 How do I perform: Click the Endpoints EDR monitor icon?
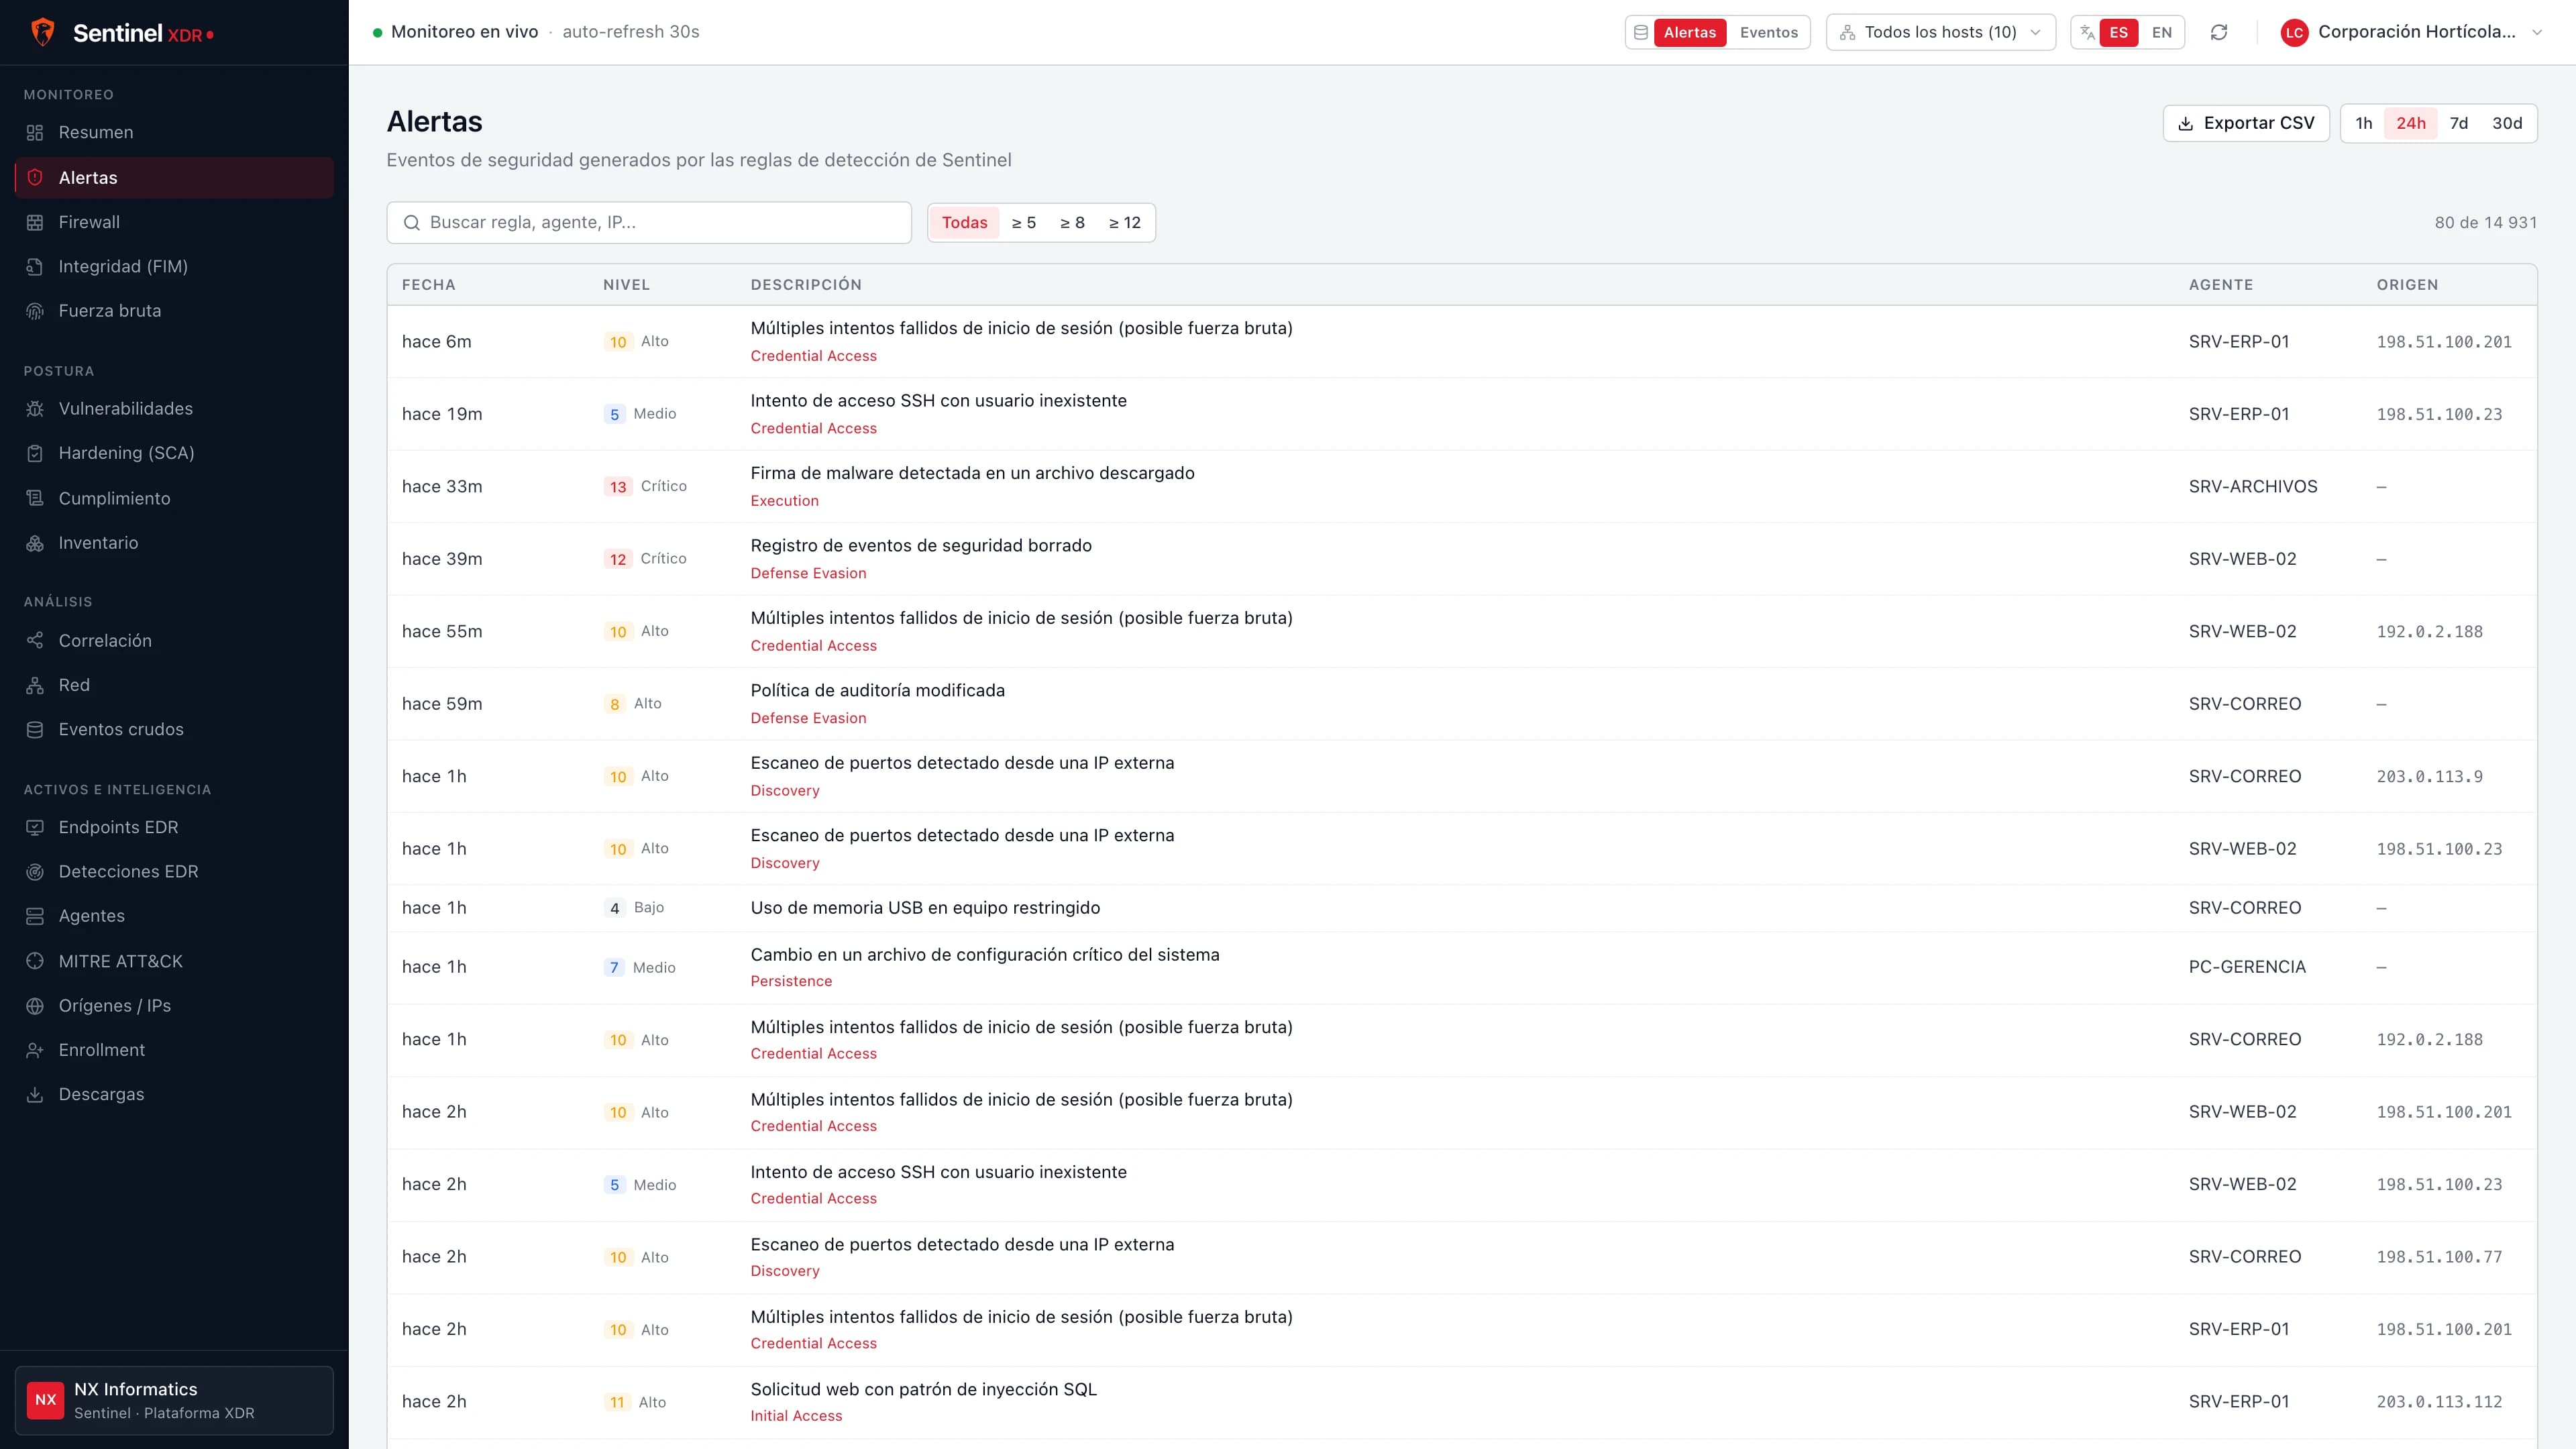coord(35,827)
